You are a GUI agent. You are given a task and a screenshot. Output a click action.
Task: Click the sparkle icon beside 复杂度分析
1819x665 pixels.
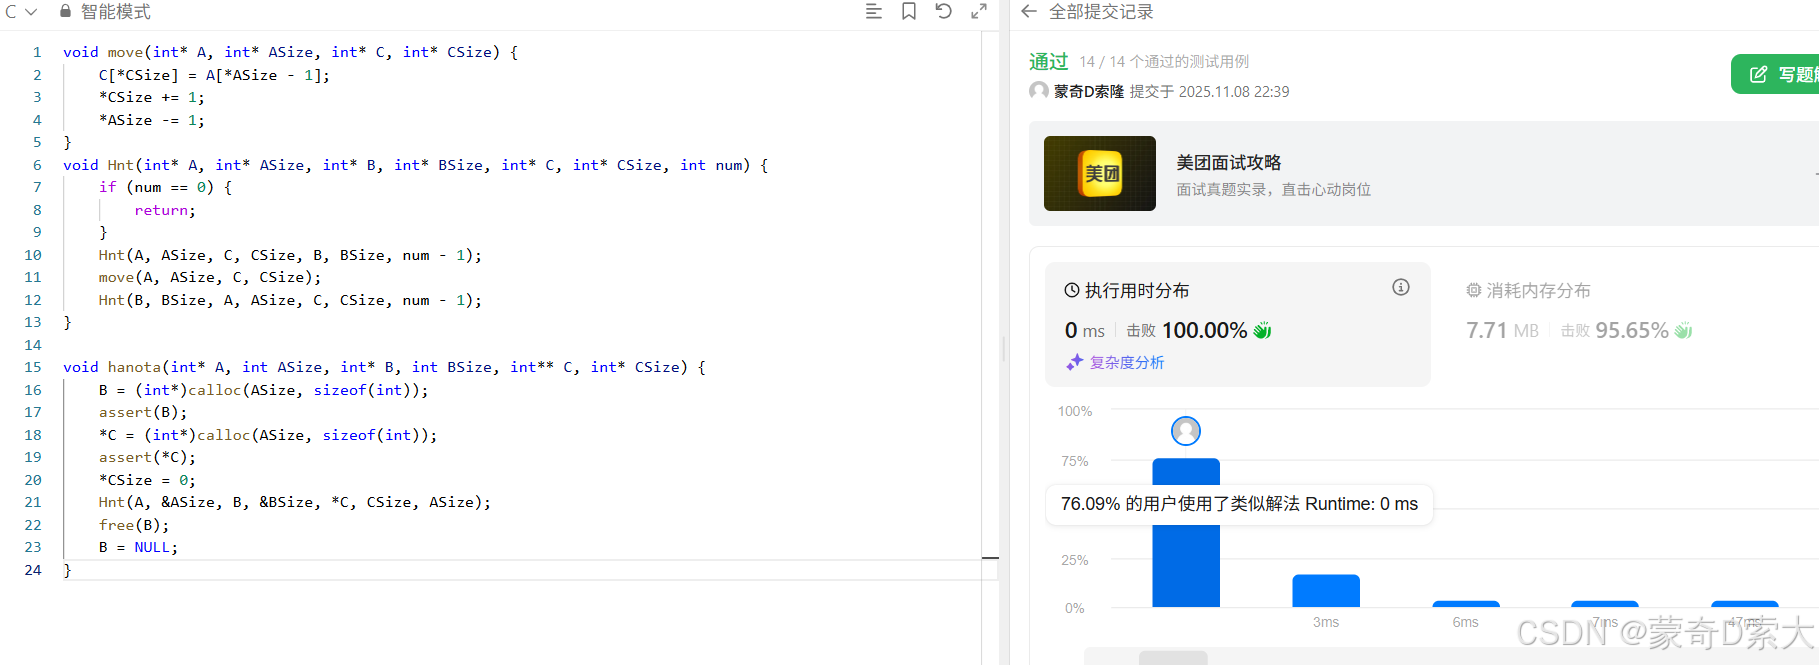coord(1074,362)
